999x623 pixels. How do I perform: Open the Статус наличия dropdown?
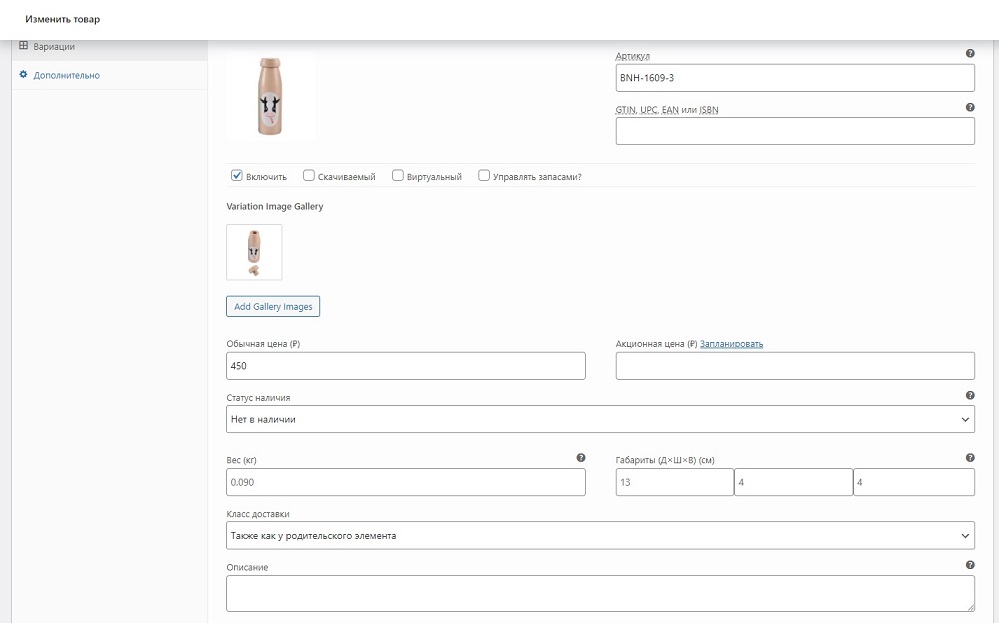pyautogui.click(x=600, y=419)
